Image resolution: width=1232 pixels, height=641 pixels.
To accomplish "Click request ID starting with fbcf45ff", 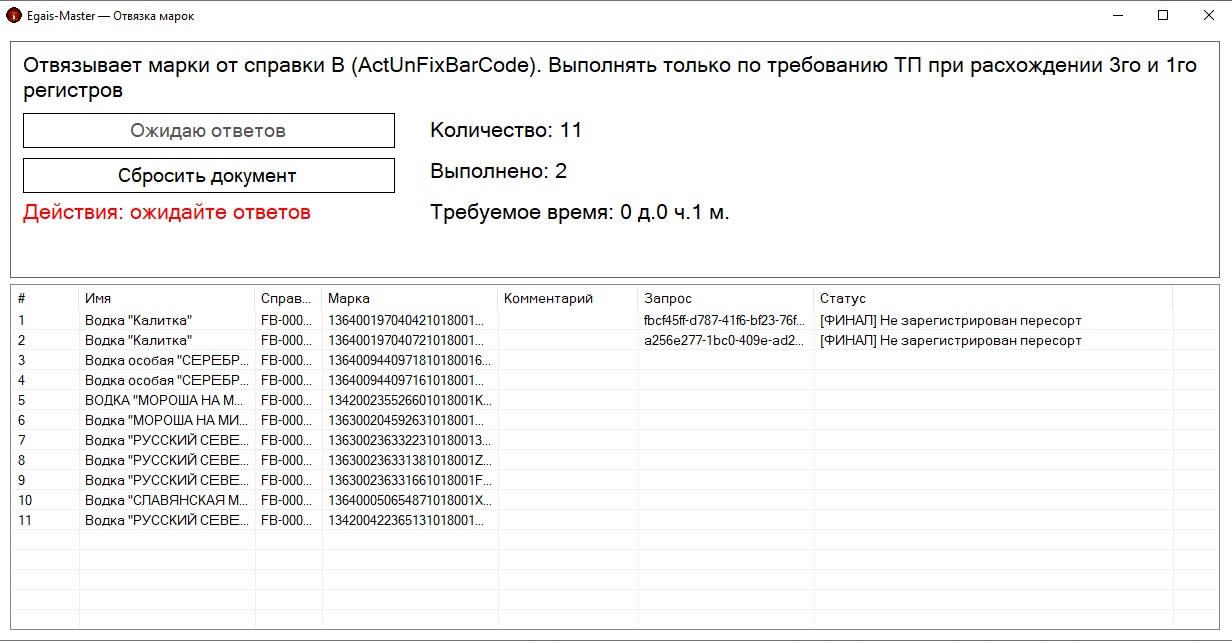I will [x=724, y=321].
